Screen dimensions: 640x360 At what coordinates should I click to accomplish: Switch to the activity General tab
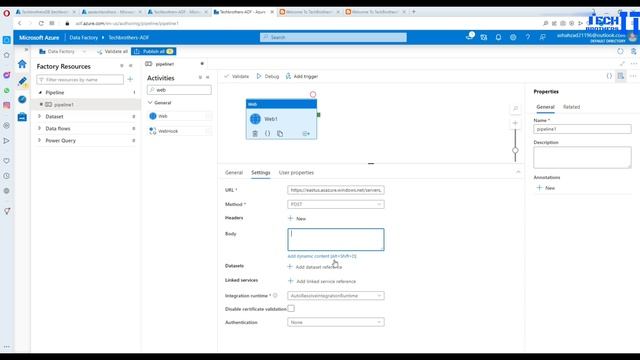coord(234,173)
